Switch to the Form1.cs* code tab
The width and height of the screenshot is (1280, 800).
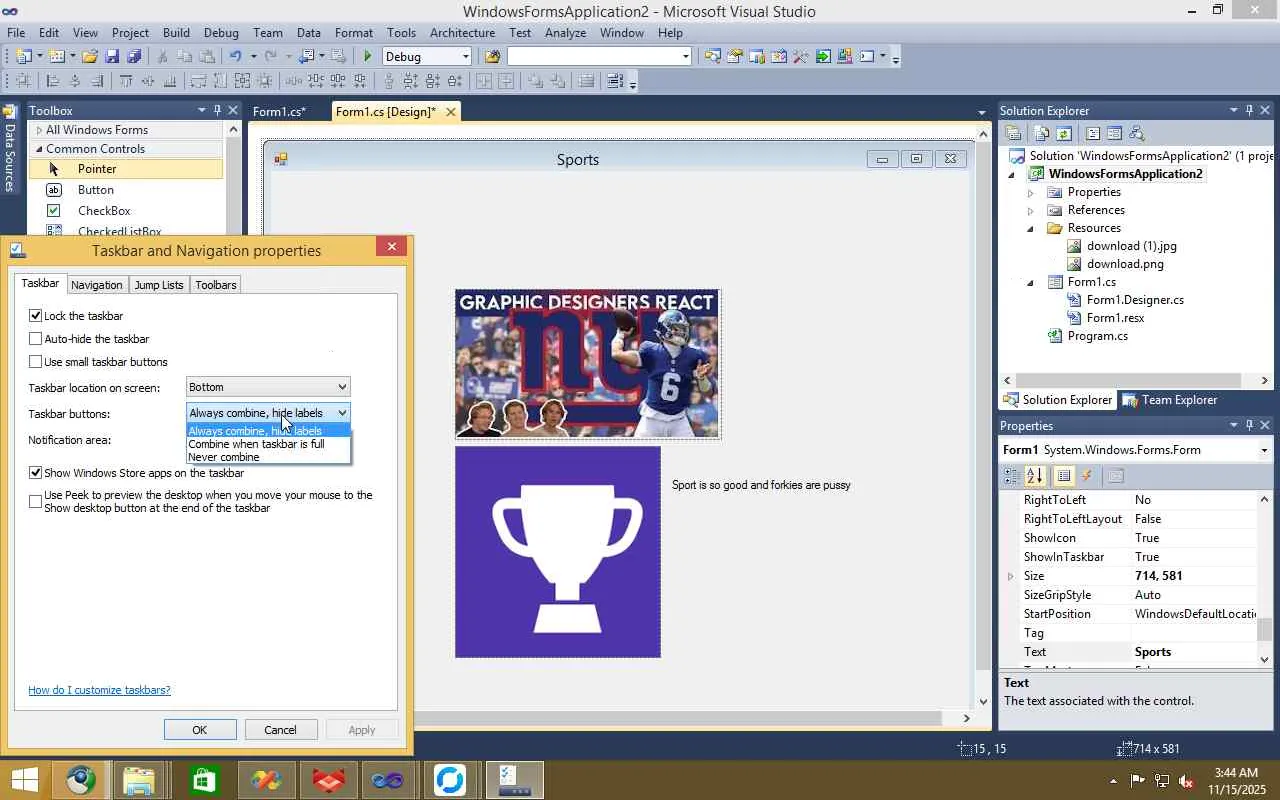(x=279, y=112)
